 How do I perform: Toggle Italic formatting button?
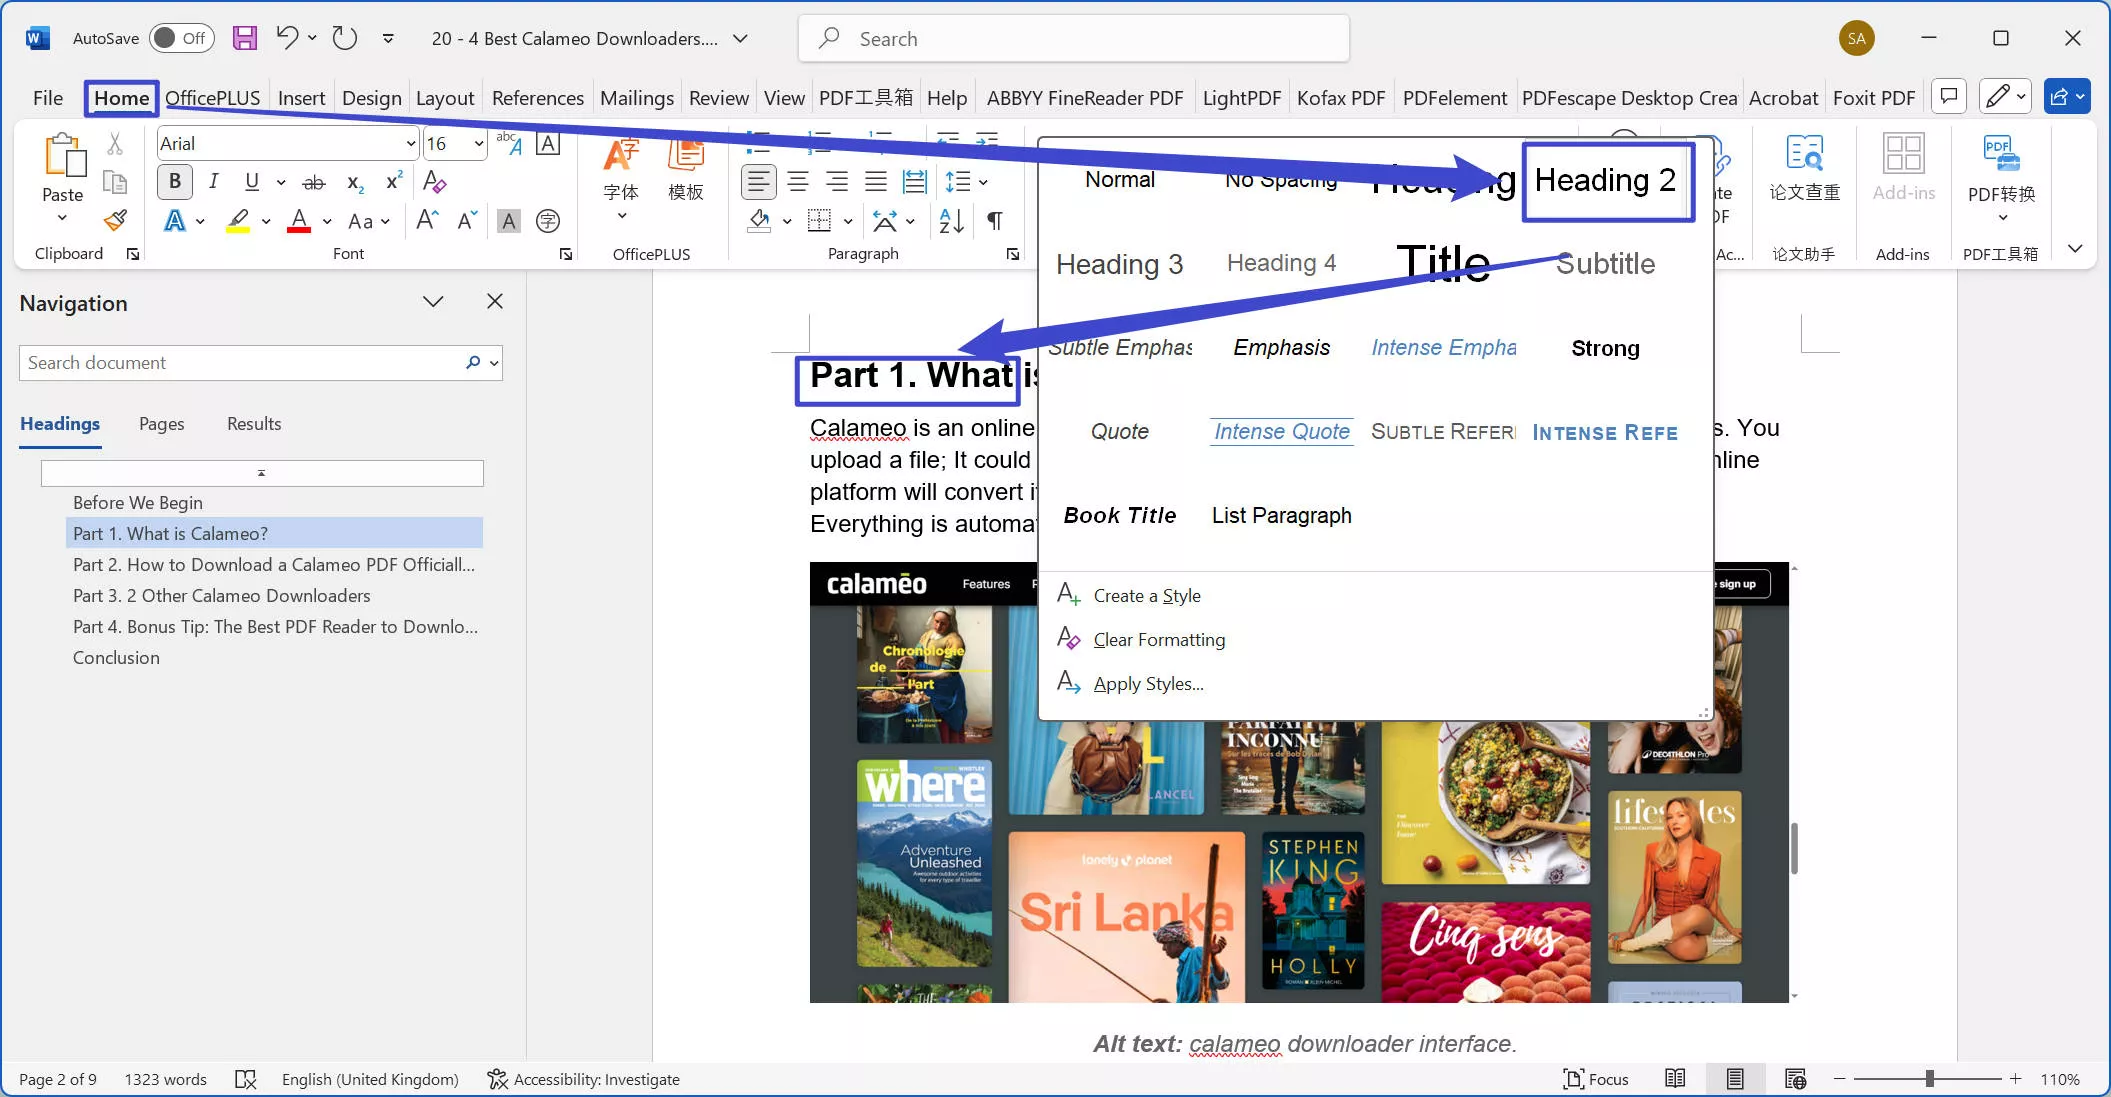[213, 182]
